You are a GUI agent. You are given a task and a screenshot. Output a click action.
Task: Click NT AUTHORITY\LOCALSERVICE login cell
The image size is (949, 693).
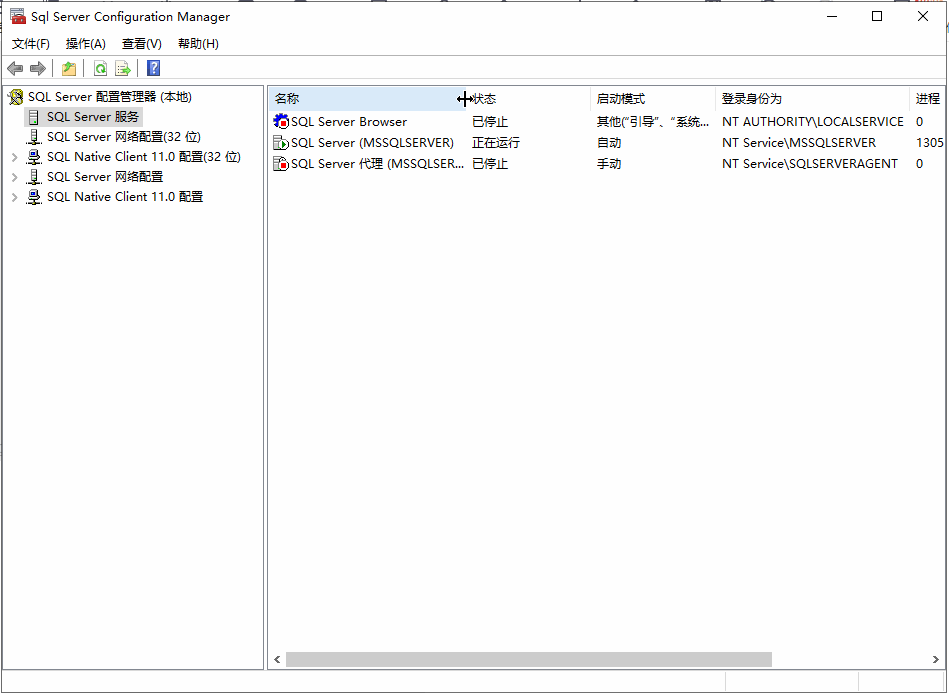[x=812, y=122]
